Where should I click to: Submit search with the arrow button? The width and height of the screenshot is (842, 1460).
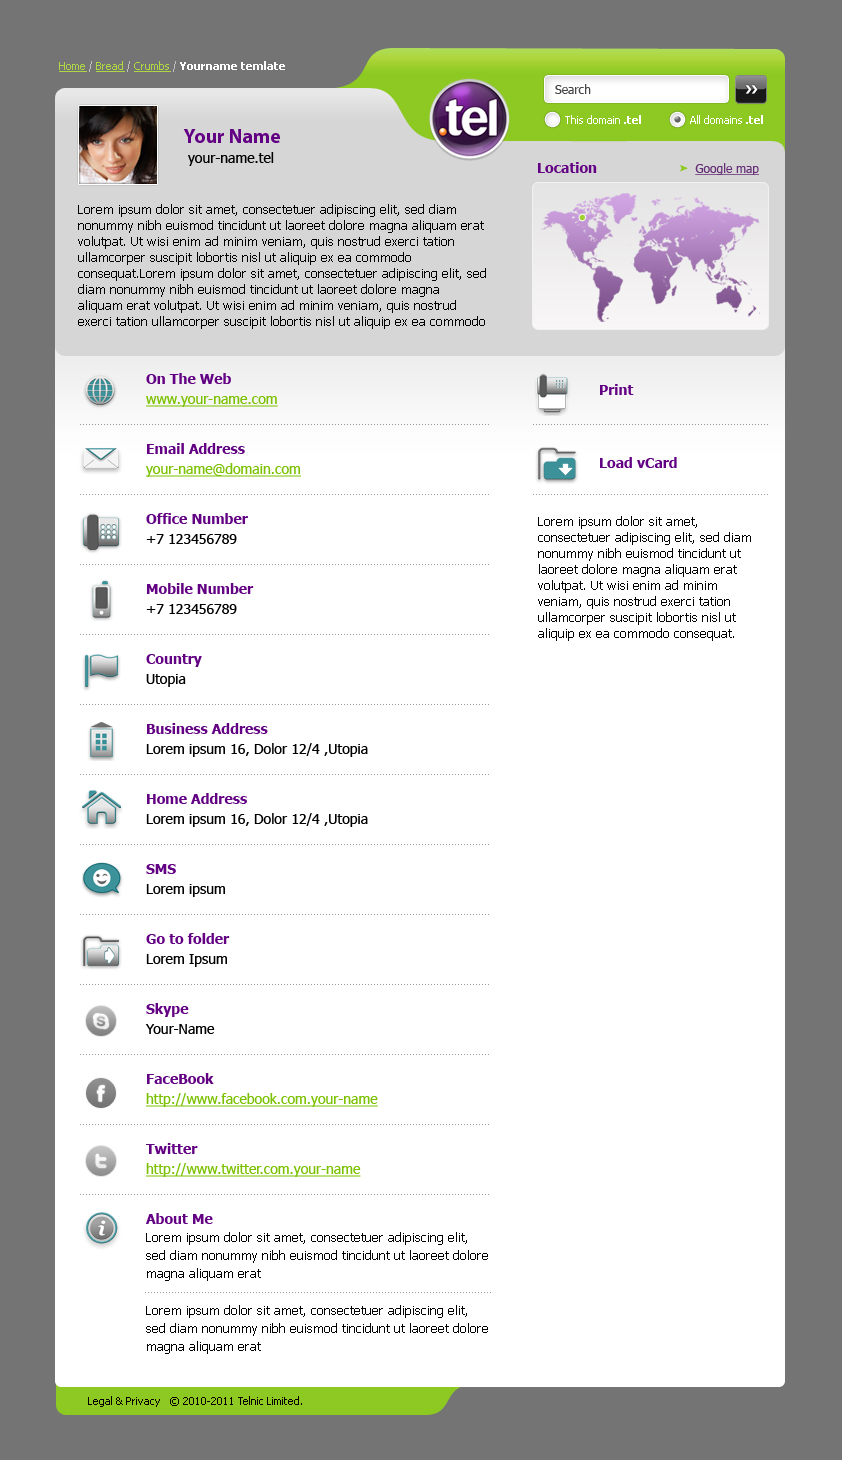point(751,89)
